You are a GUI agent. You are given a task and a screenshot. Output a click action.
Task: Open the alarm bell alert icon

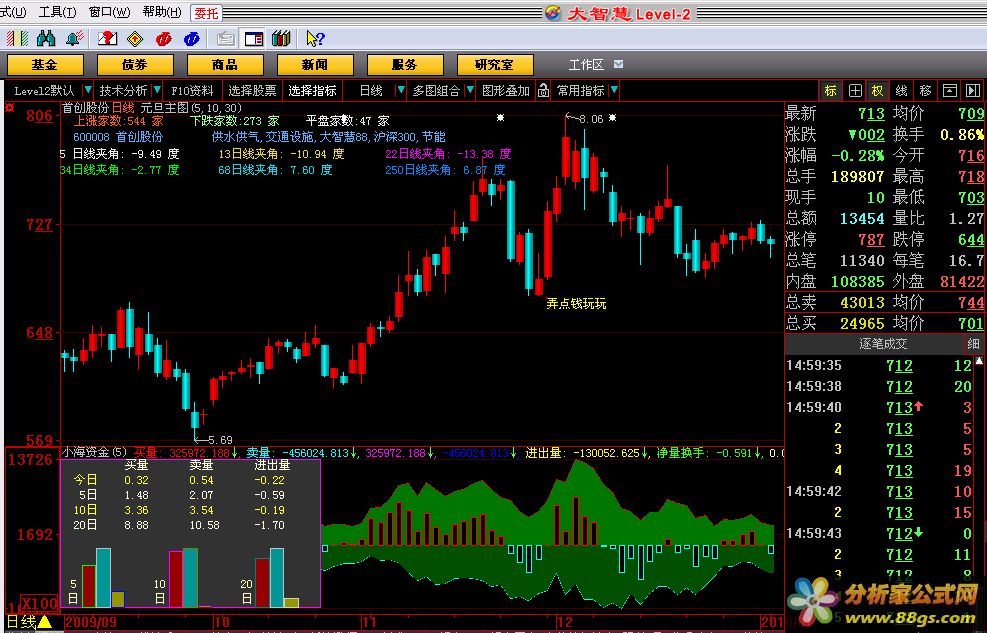pos(75,39)
